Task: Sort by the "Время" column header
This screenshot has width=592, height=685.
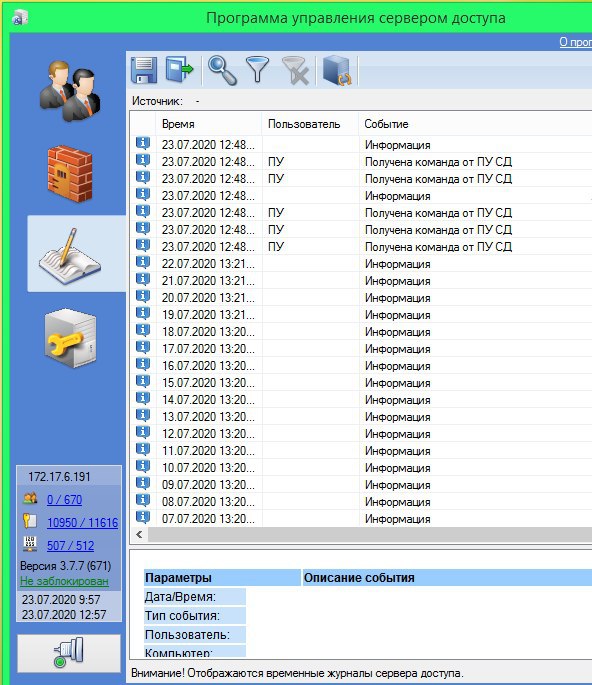Action: coord(208,124)
